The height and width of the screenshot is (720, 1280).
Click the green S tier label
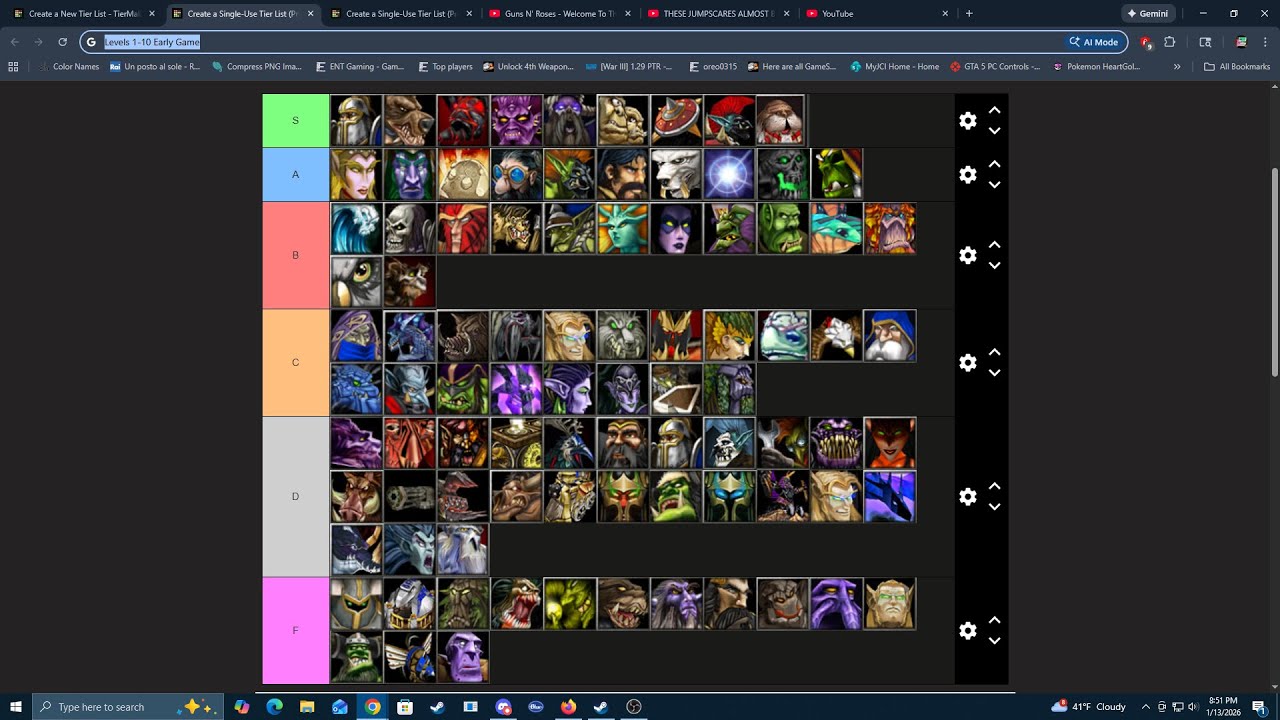295,120
